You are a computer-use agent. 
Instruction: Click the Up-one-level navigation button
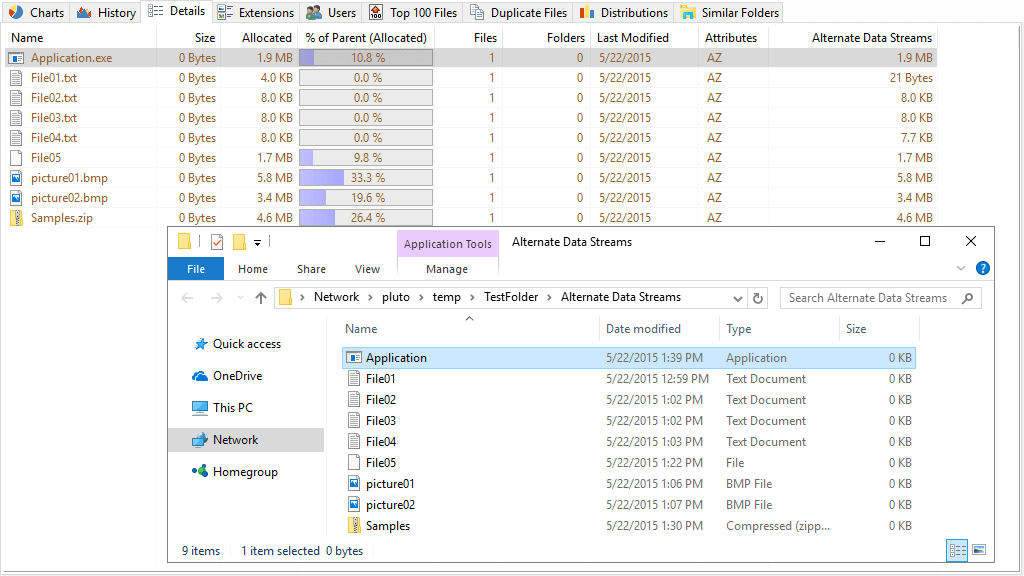(x=261, y=297)
